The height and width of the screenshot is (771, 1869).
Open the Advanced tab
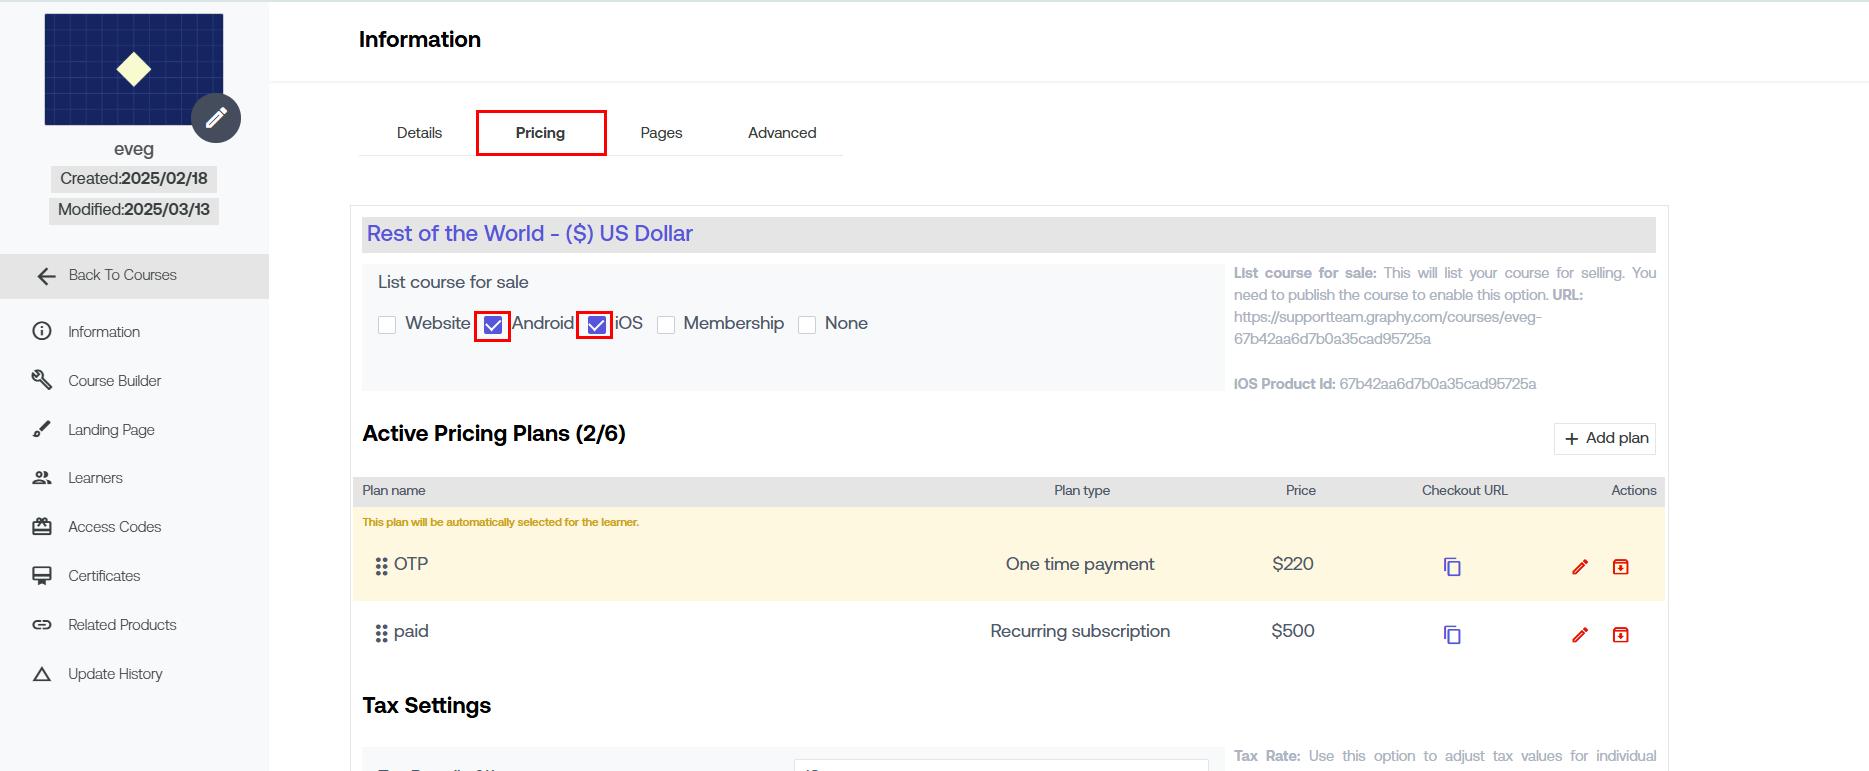782,133
